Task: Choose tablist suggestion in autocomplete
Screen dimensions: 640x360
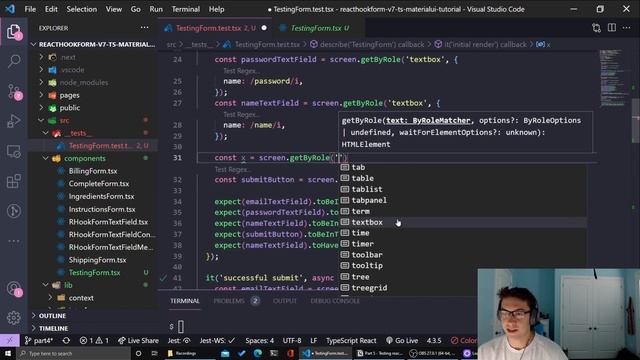Action: coord(463,189)
